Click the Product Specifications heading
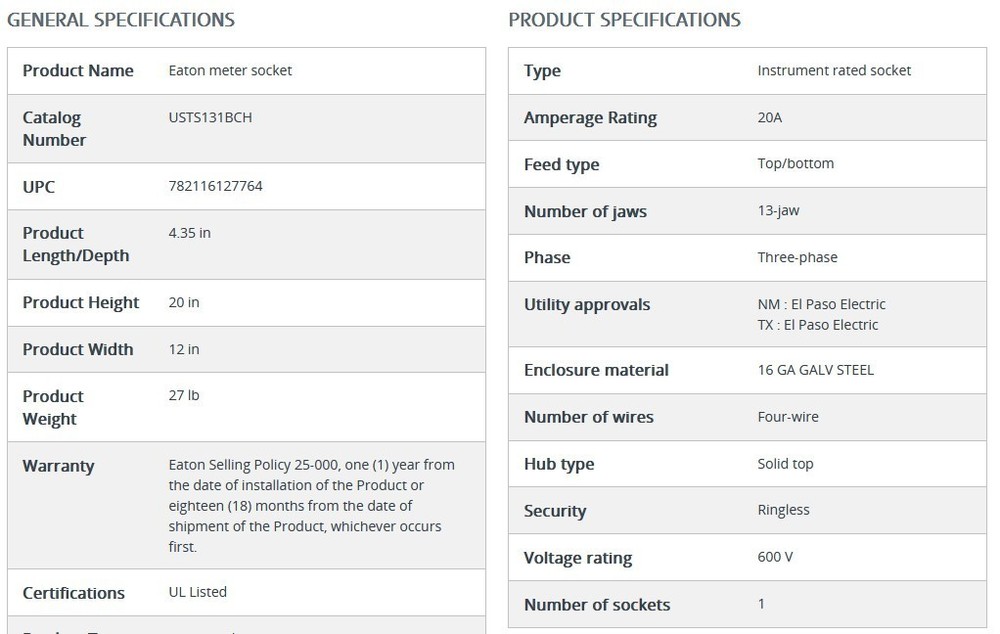This screenshot has height=634, width=1000. (624, 20)
